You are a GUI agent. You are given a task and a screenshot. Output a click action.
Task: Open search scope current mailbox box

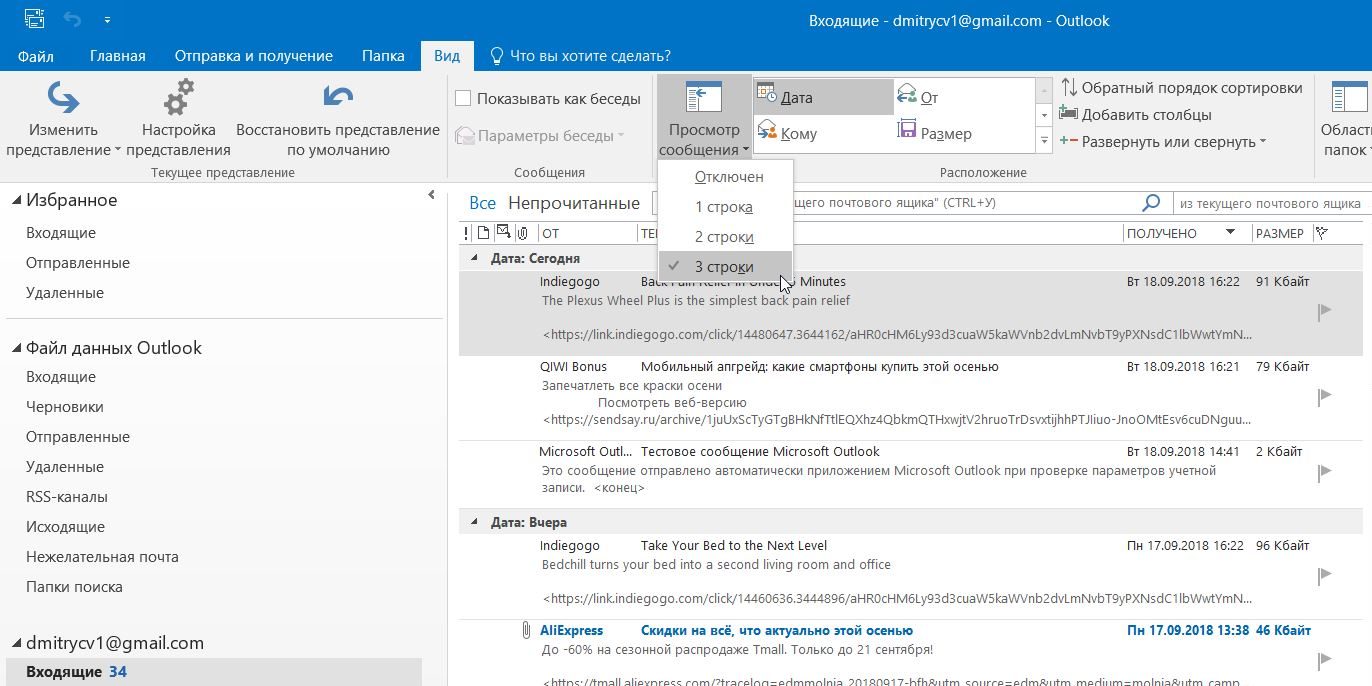[1270, 203]
